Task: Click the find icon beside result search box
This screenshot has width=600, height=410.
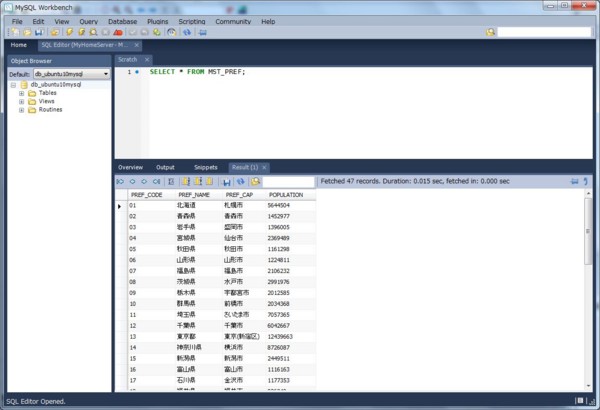Action: point(255,181)
